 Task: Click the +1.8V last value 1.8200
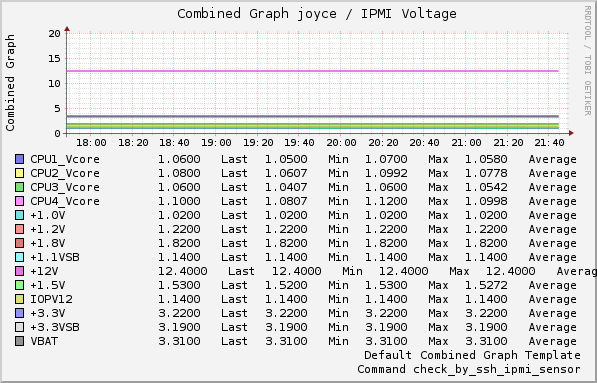pos(179,243)
